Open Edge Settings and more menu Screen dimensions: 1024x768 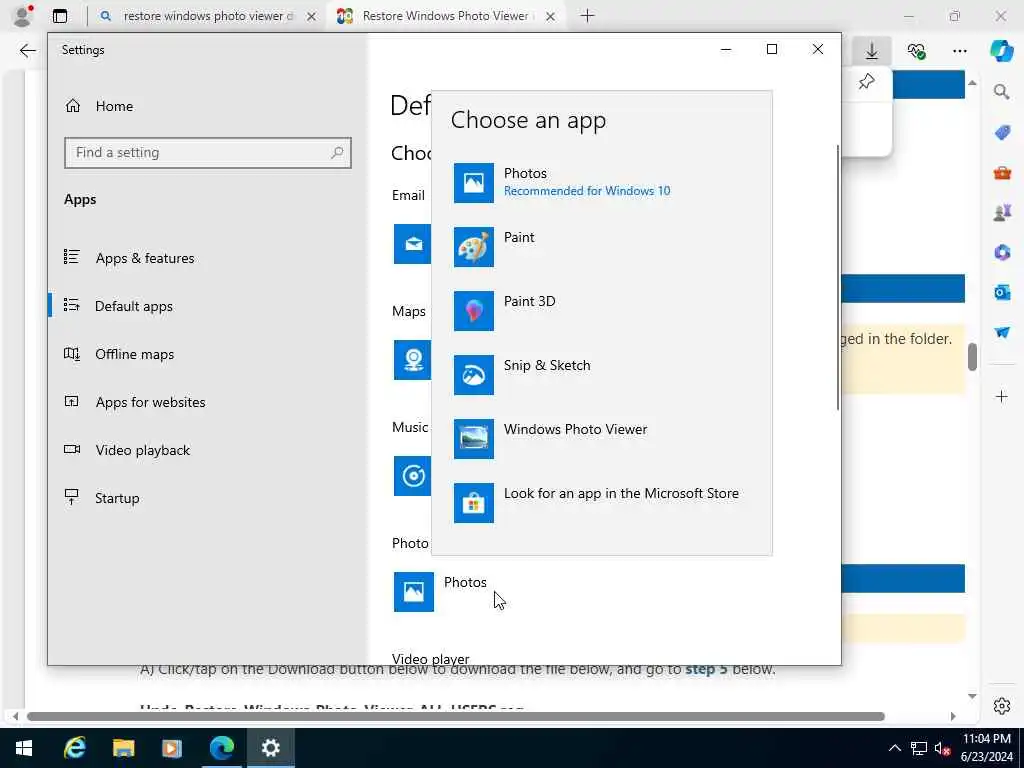click(959, 51)
